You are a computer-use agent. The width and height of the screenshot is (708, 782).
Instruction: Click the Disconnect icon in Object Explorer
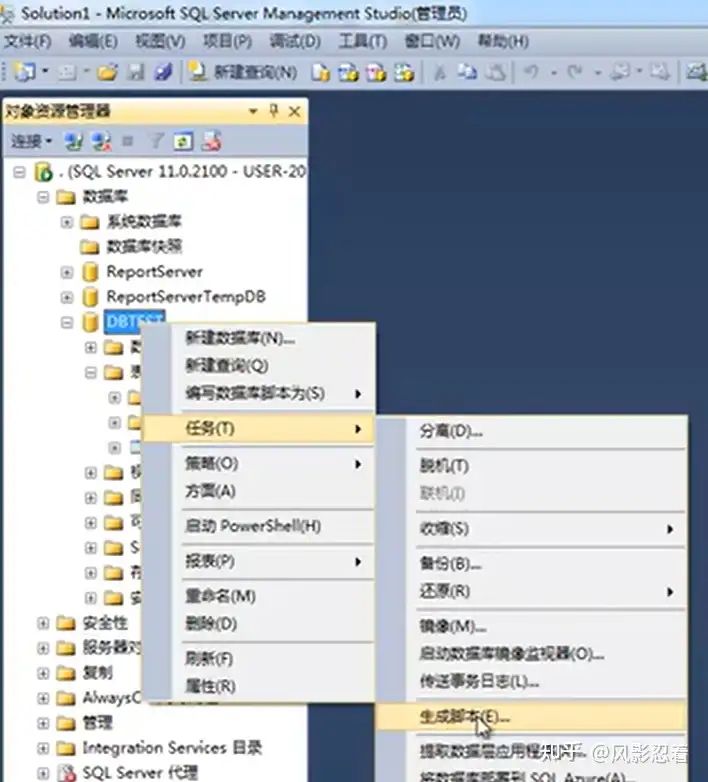pyautogui.click(x=101, y=142)
